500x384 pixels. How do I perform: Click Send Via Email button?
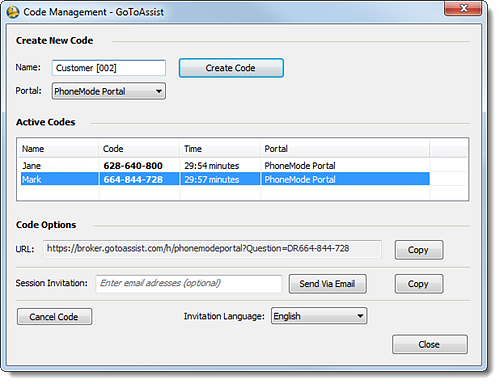328,284
